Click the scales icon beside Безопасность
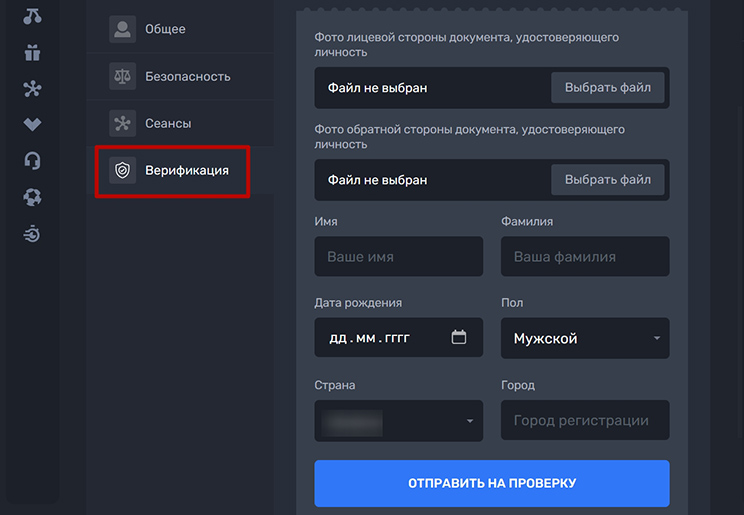This screenshot has width=744, height=515. (122, 76)
